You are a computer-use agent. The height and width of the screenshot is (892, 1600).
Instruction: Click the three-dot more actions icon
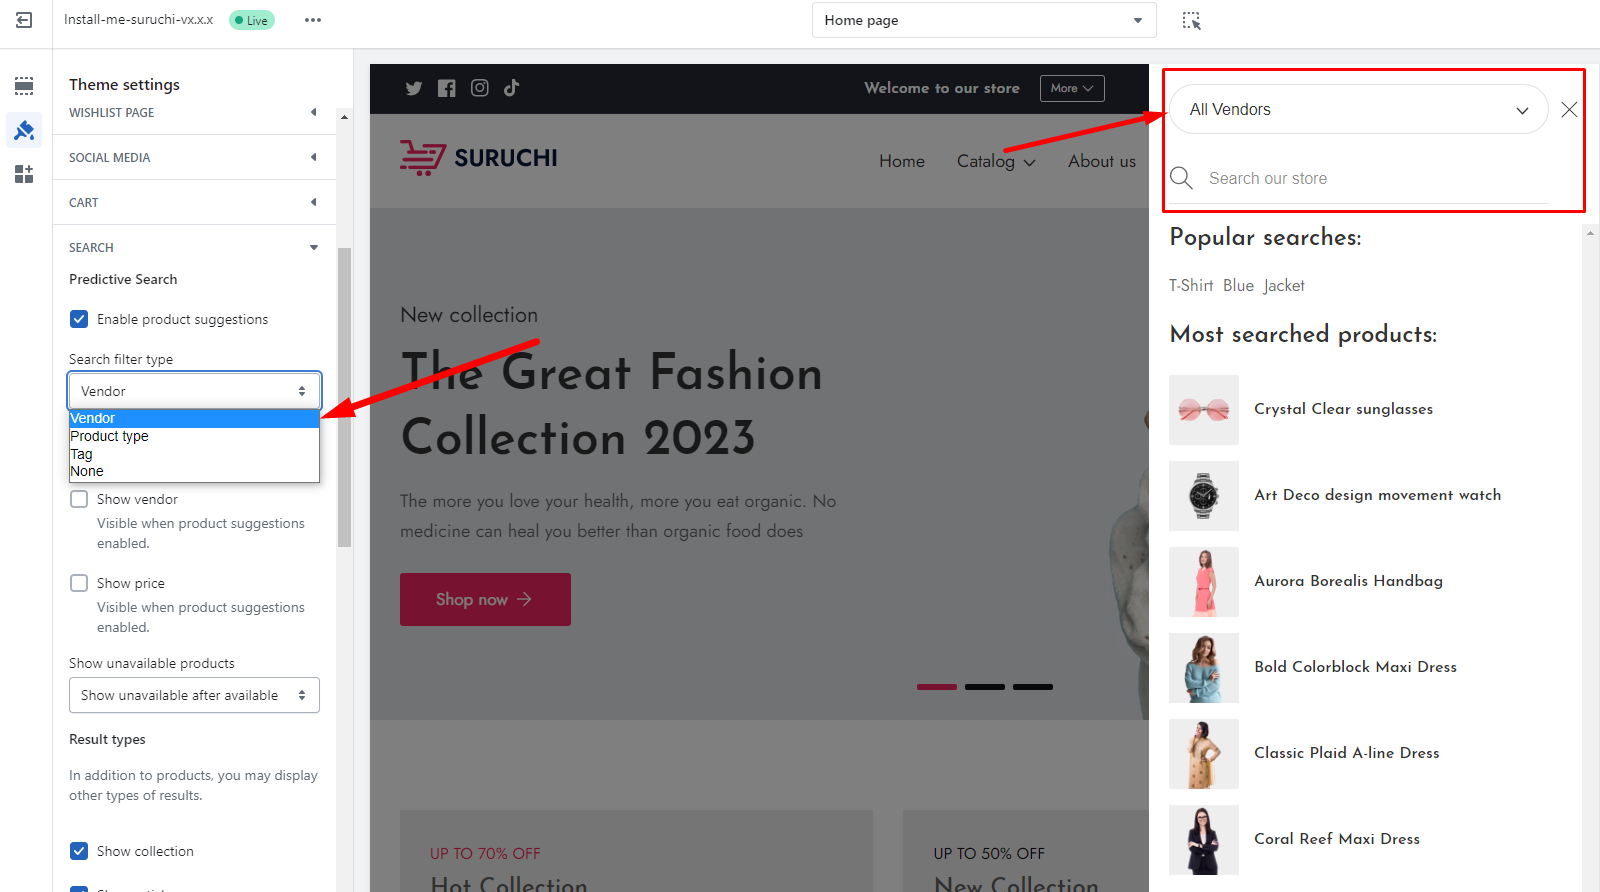point(313,20)
